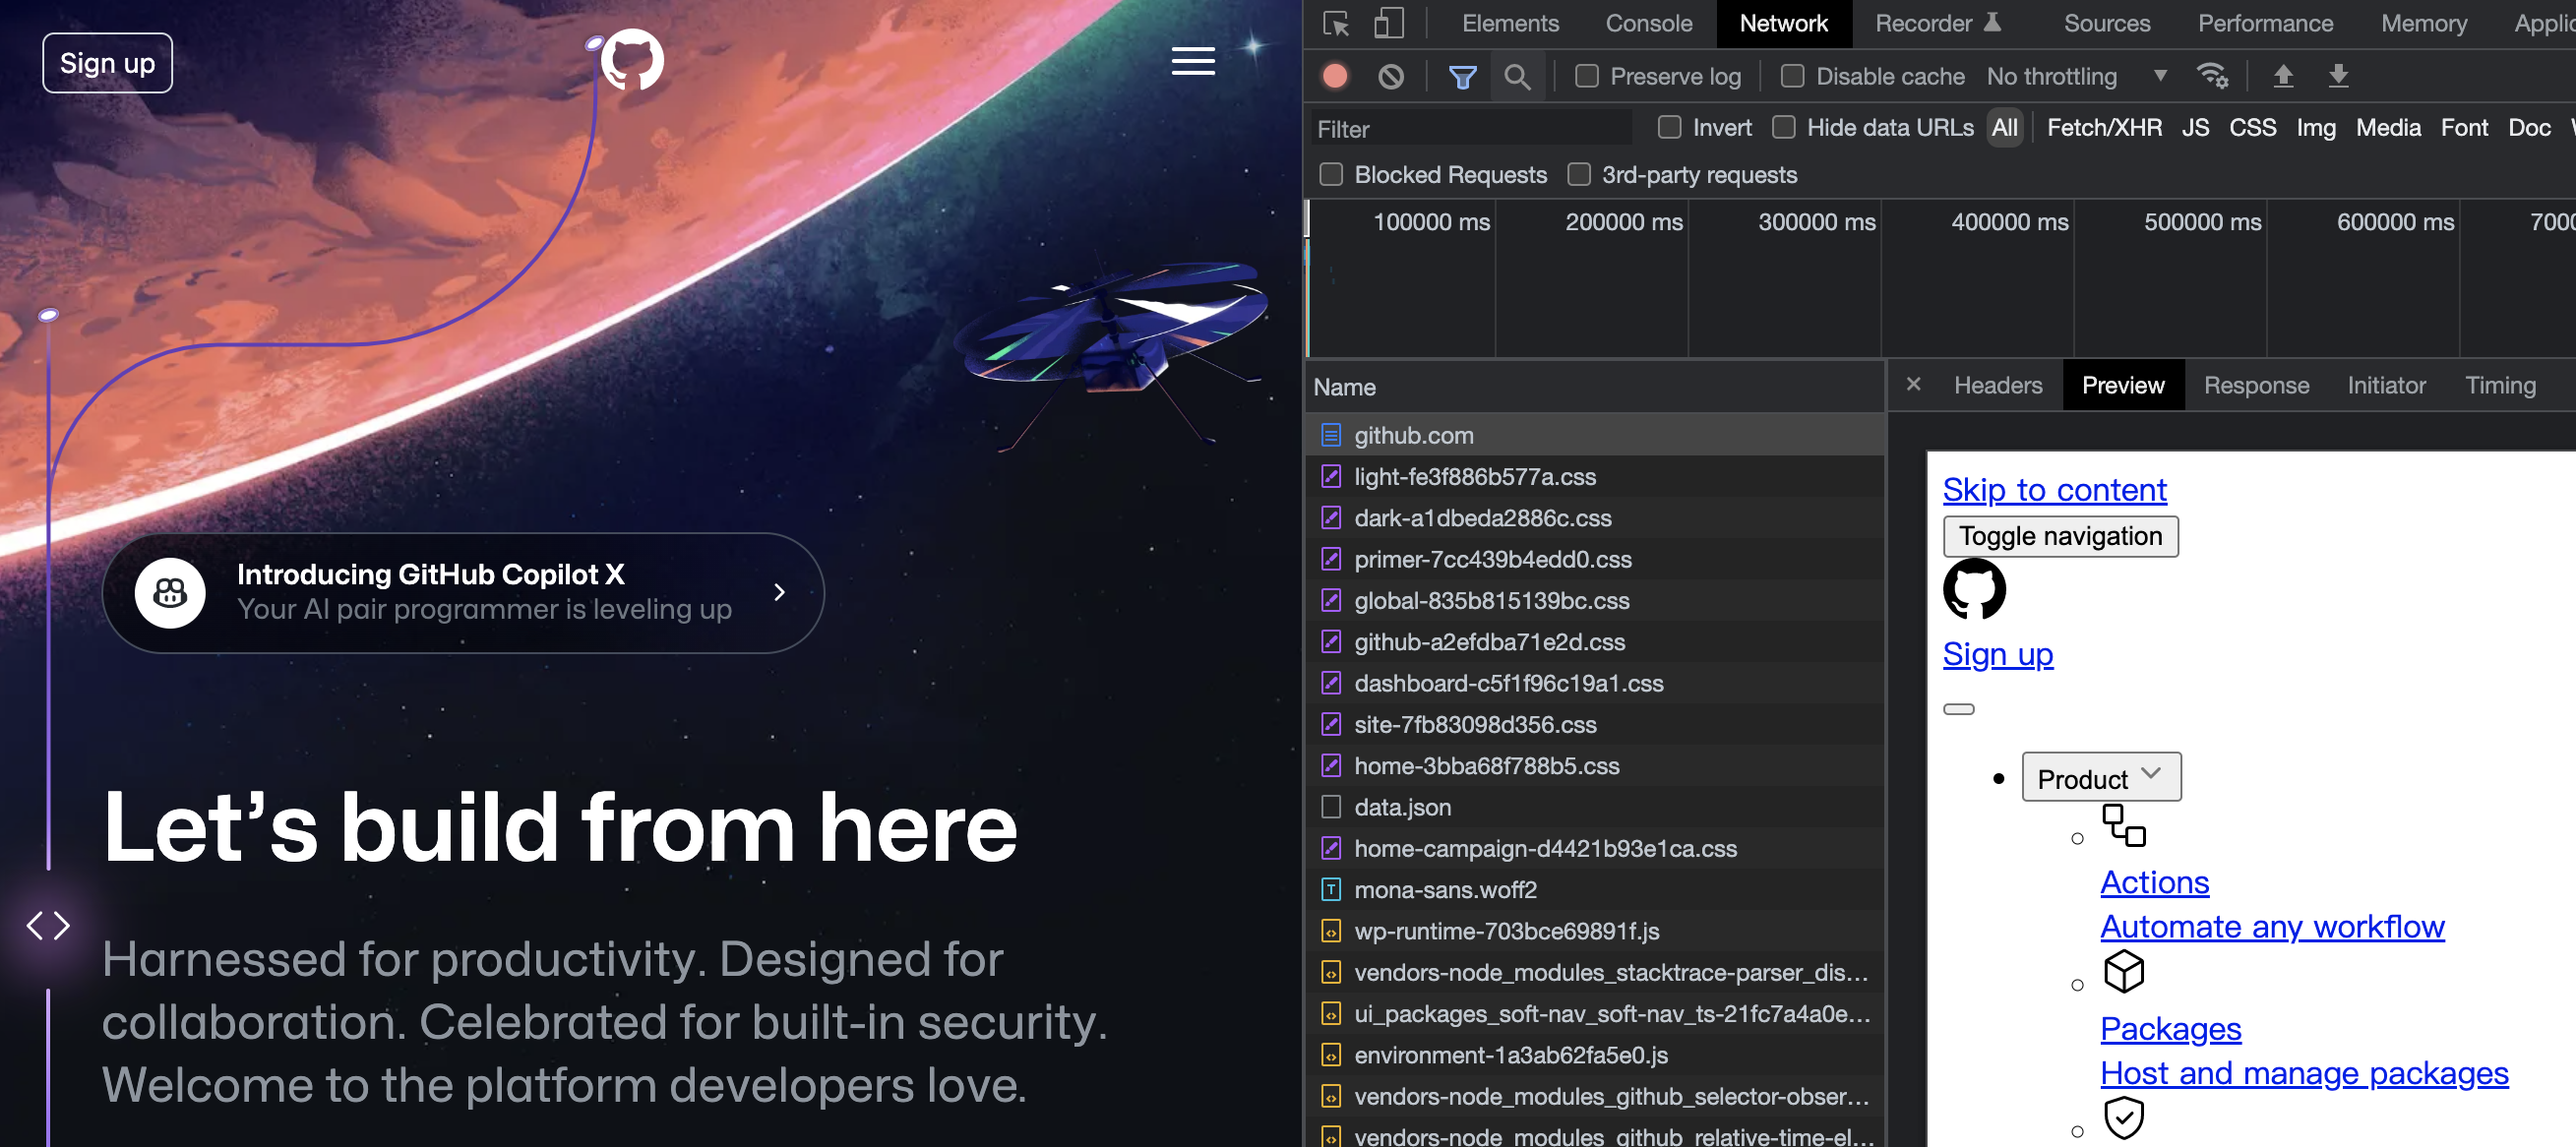The image size is (2576, 1147).
Task: Close the request details panel
Action: tap(1913, 384)
